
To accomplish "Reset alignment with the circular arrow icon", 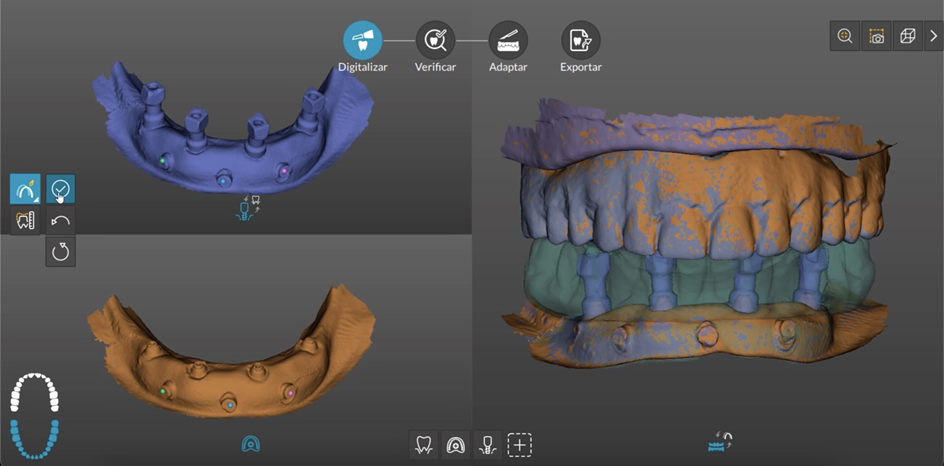I will [x=60, y=252].
